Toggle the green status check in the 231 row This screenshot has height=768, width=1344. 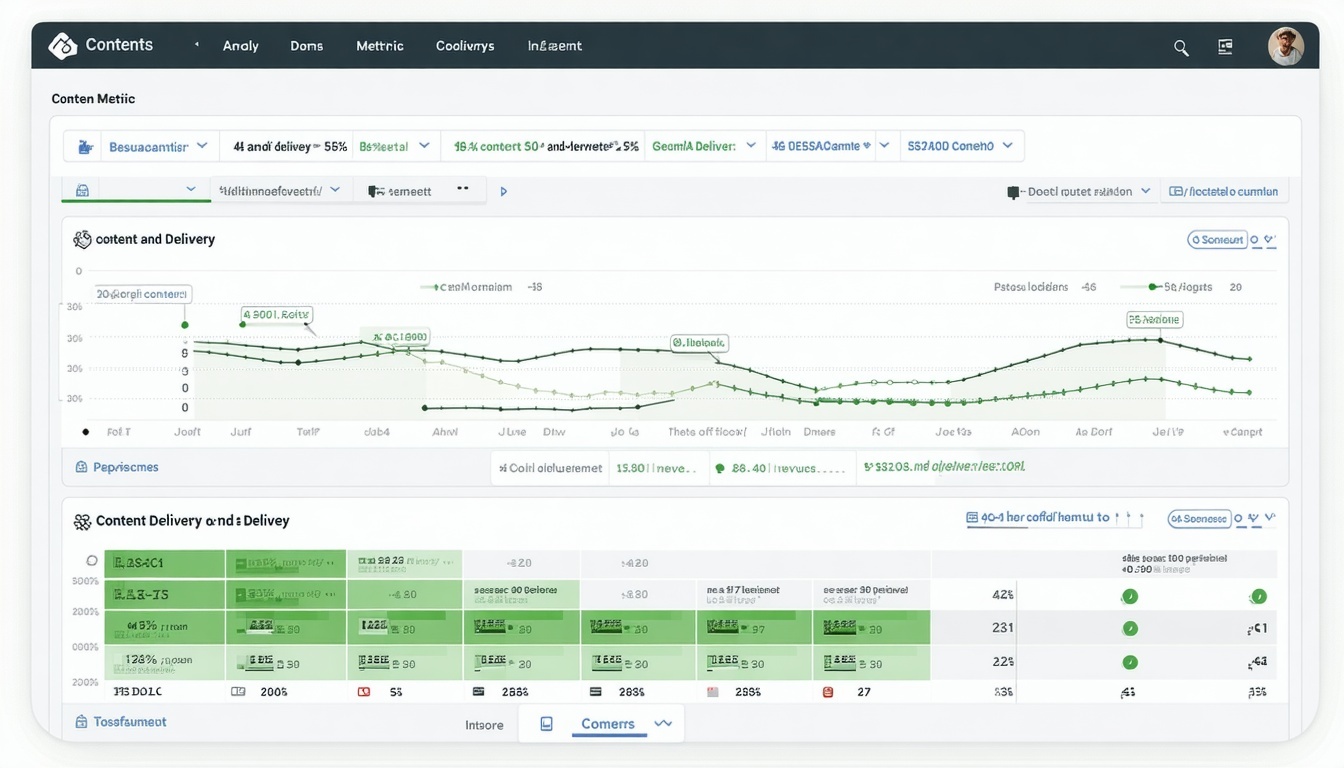point(1130,628)
